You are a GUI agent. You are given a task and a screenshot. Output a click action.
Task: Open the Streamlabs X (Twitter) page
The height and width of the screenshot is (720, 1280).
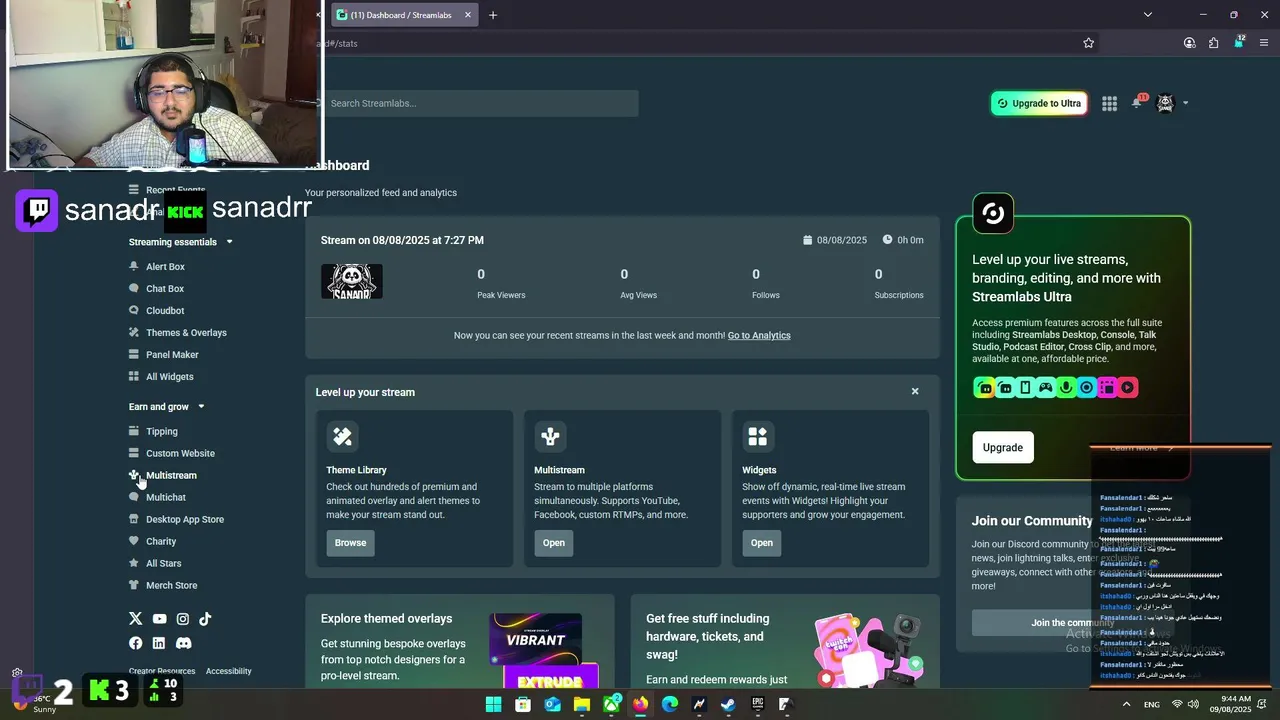click(x=136, y=619)
